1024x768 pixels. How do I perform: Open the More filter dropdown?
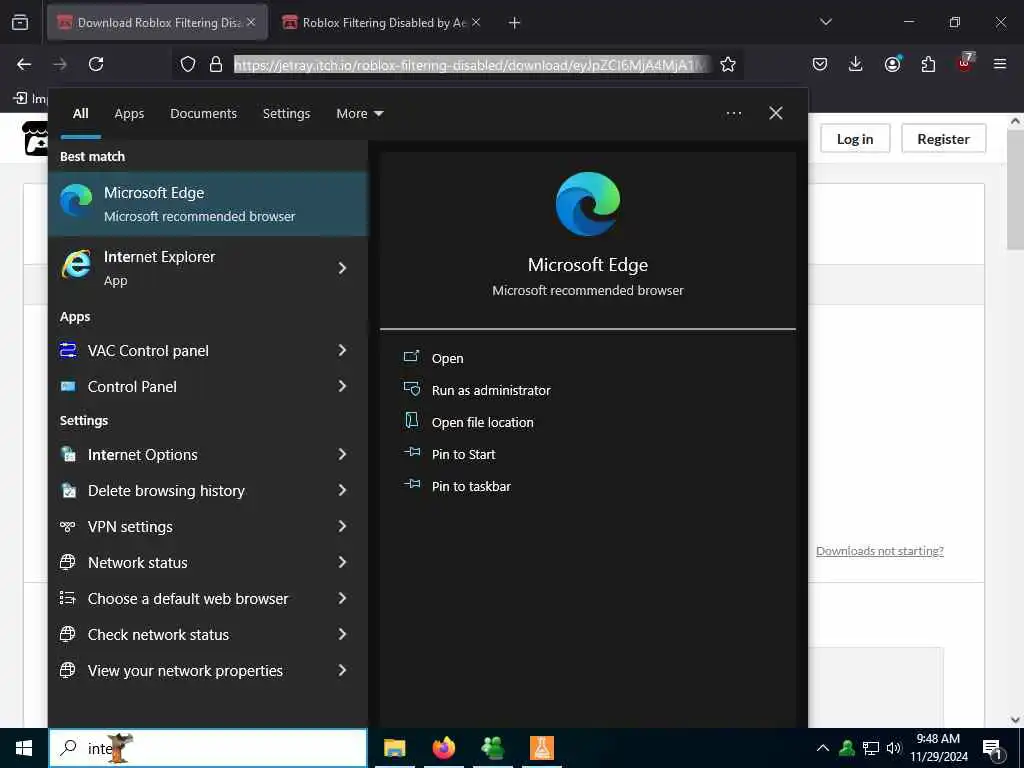click(x=359, y=114)
